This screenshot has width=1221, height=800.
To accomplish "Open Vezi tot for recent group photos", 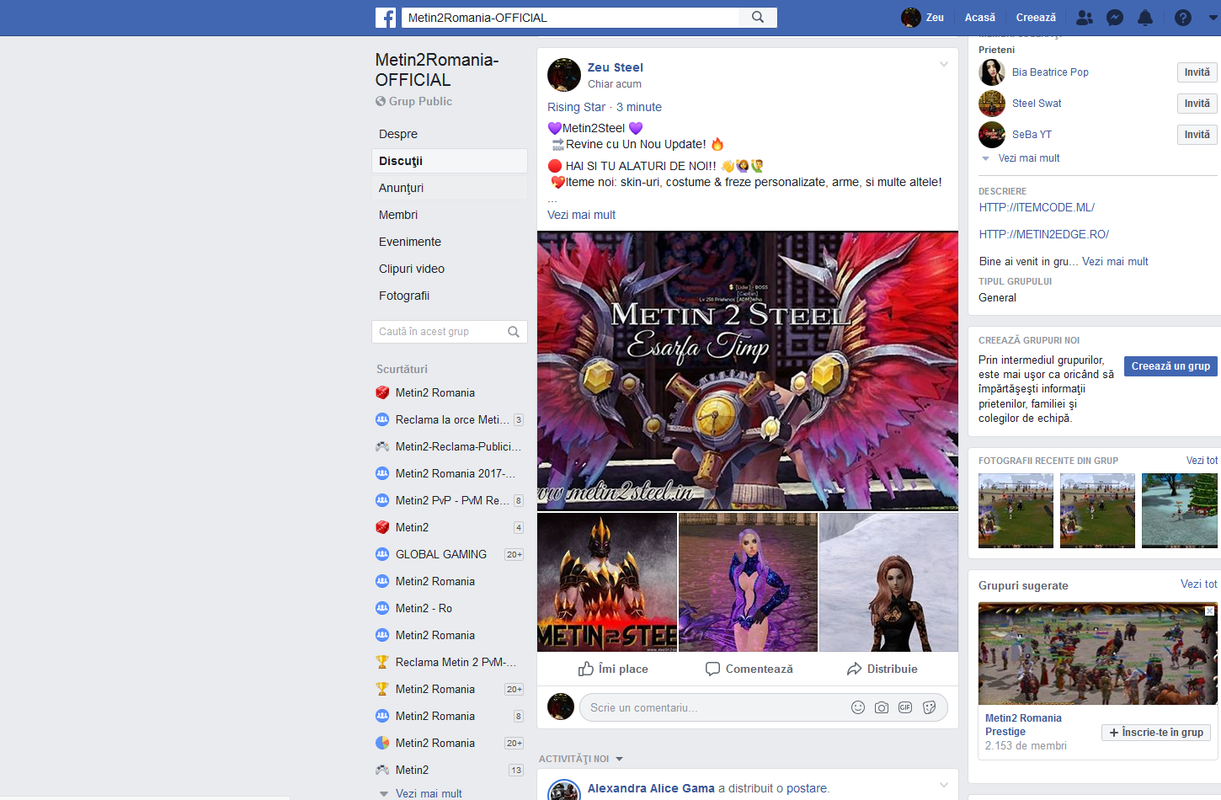I will point(1202,461).
